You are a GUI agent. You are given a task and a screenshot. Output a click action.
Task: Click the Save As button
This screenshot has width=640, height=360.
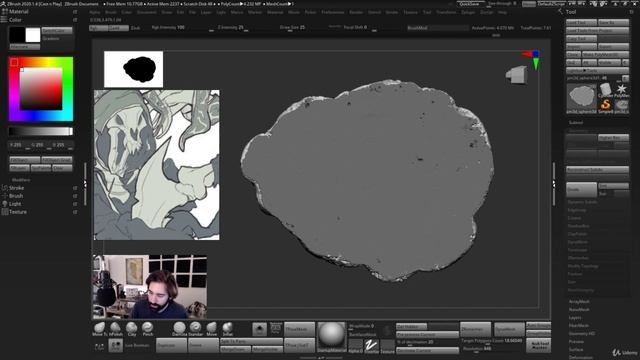613,22
